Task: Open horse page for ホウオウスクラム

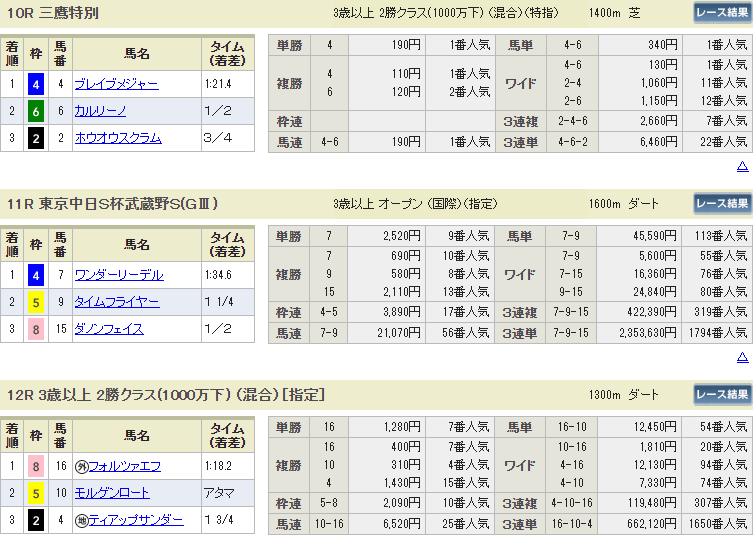Action: (118, 138)
